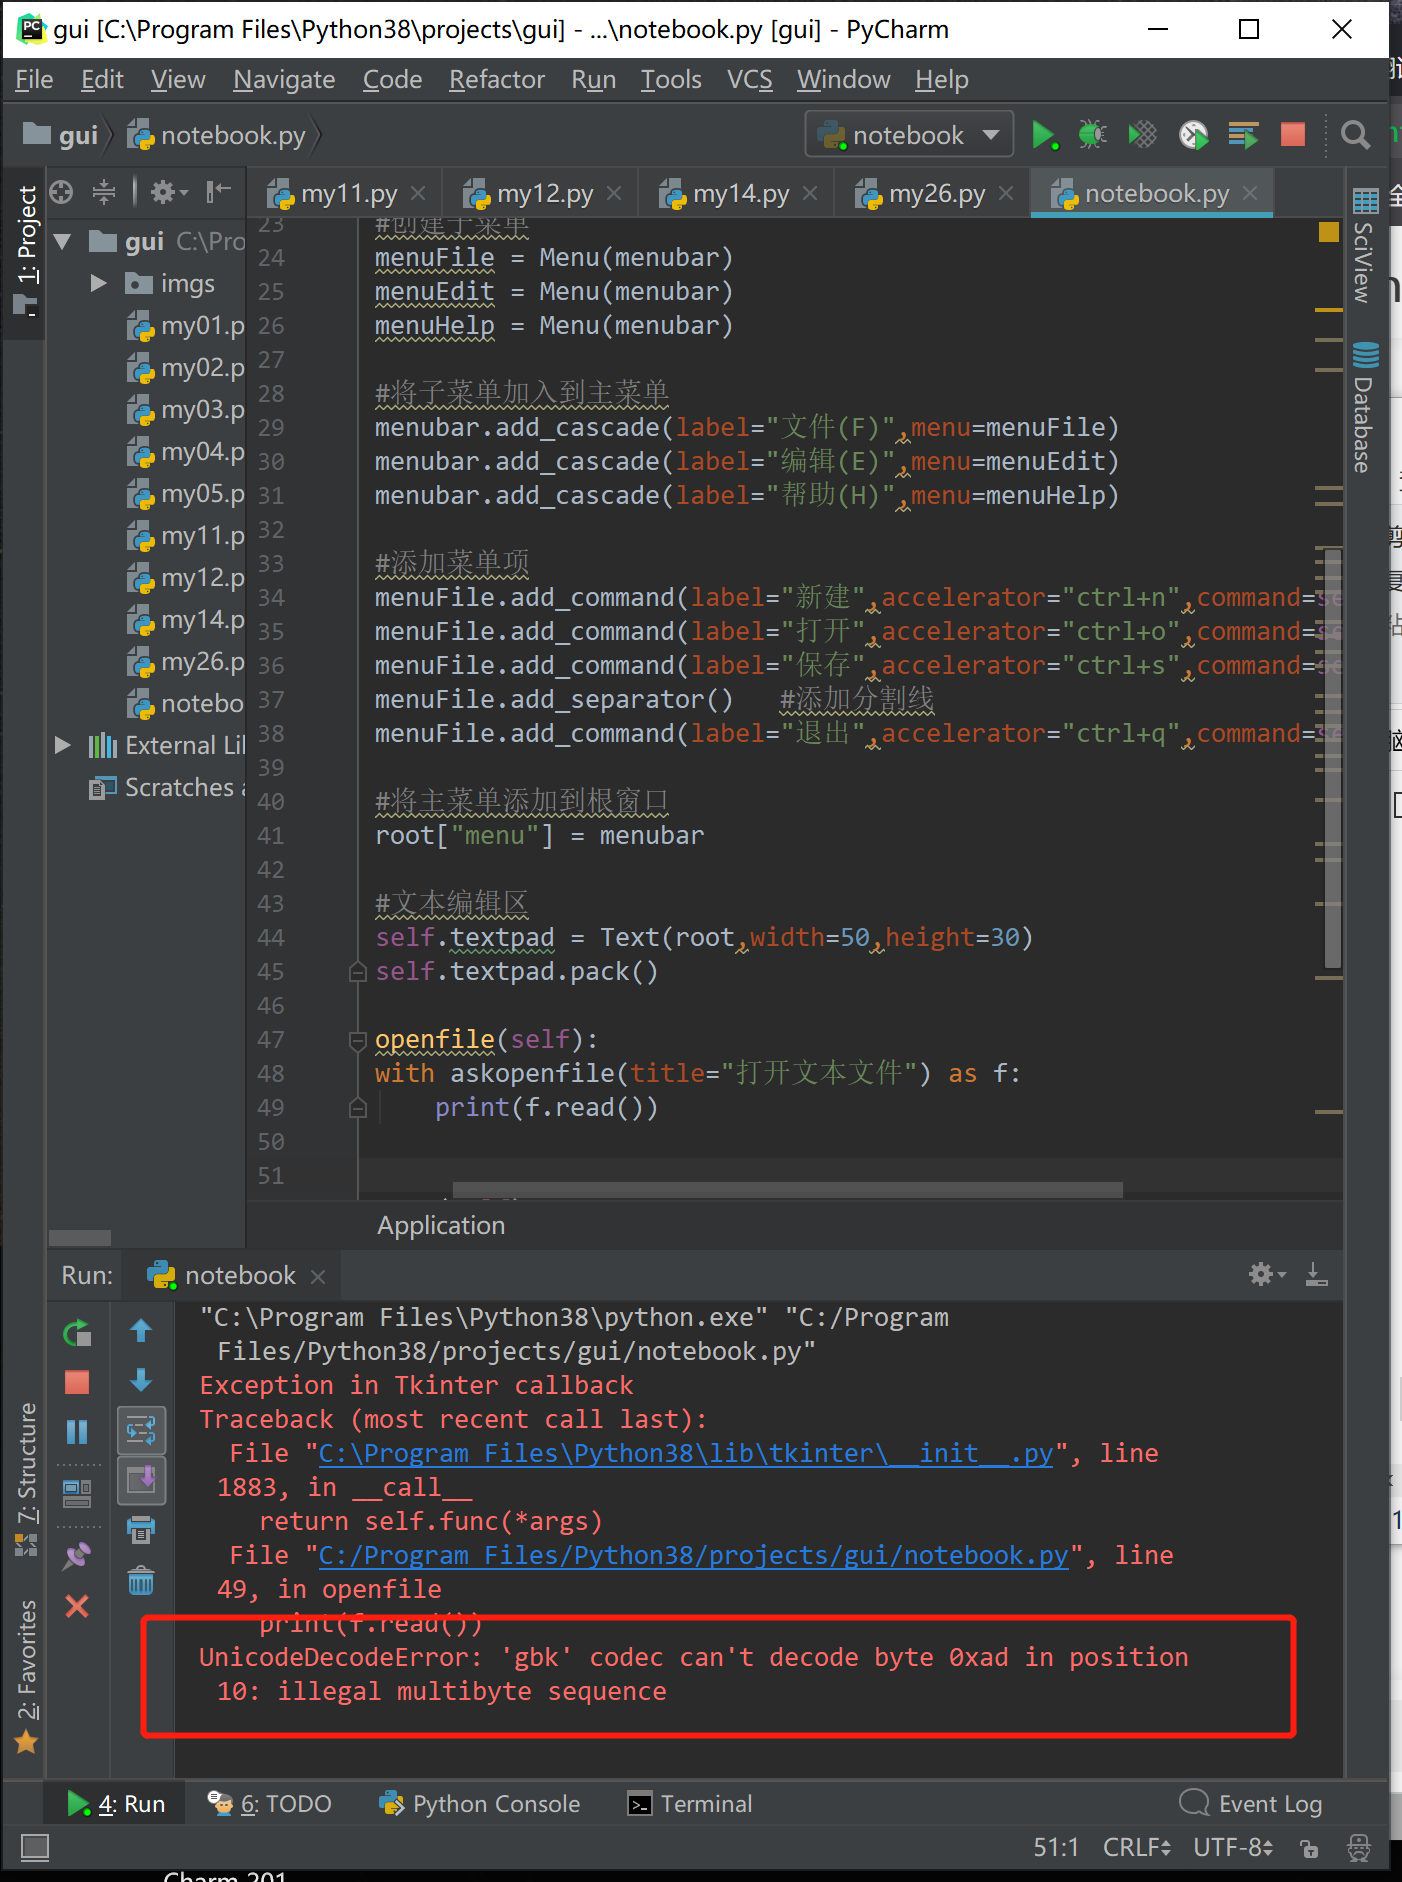The image size is (1402, 1882).
Task: Expand the imgs folder
Action: point(98,283)
